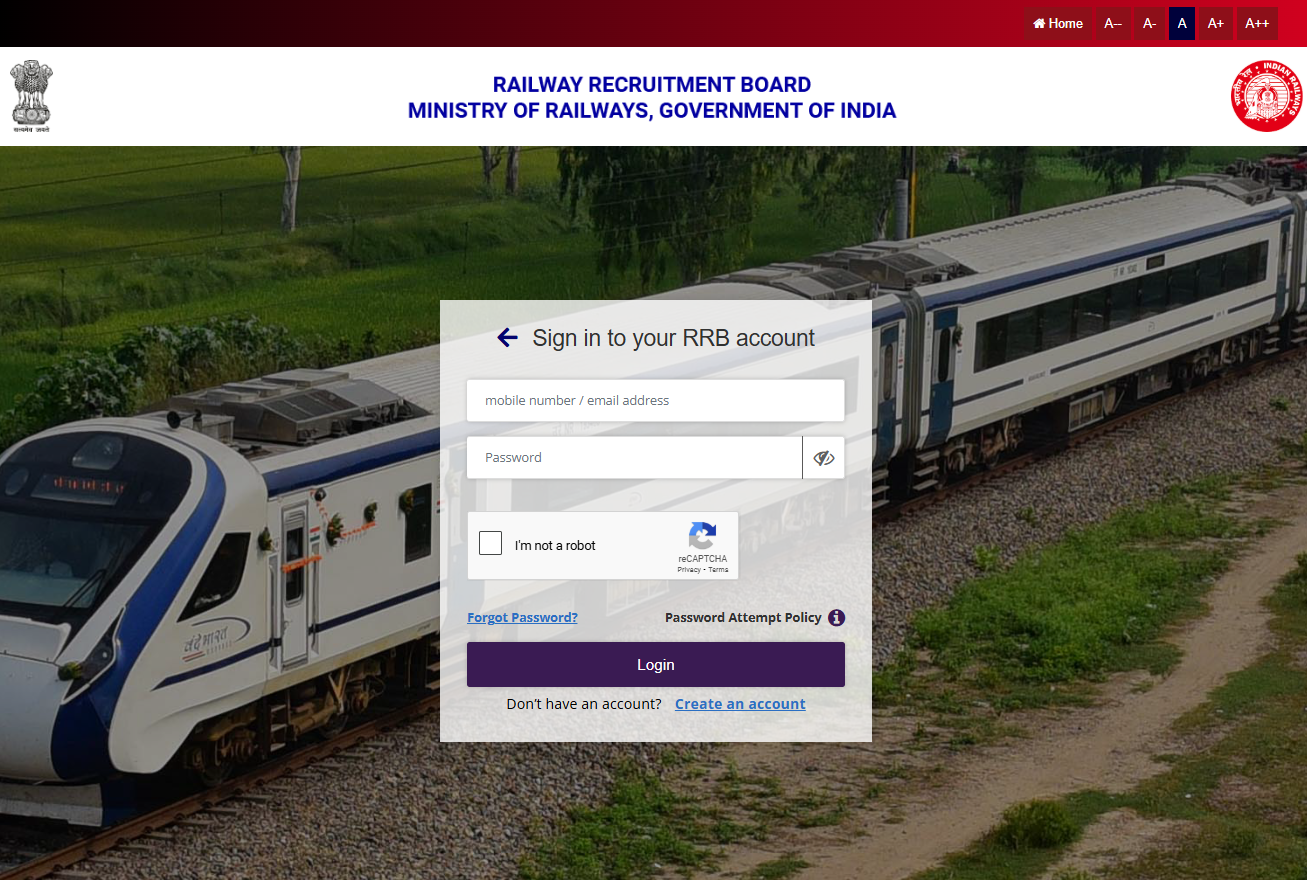This screenshot has width=1307, height=880.
Task: Reset font to default A size
Action: pos(1182,23)
